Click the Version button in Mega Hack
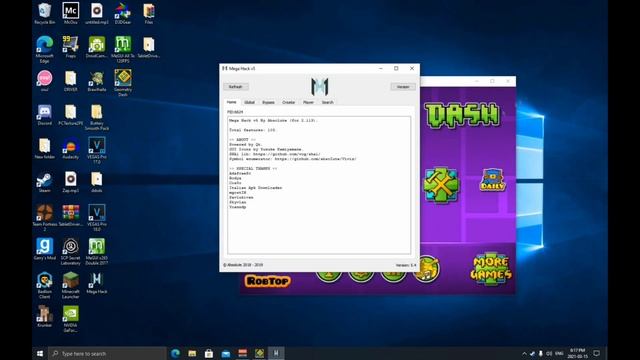This screenshot has width=640, height=360. tap(403, 87)
